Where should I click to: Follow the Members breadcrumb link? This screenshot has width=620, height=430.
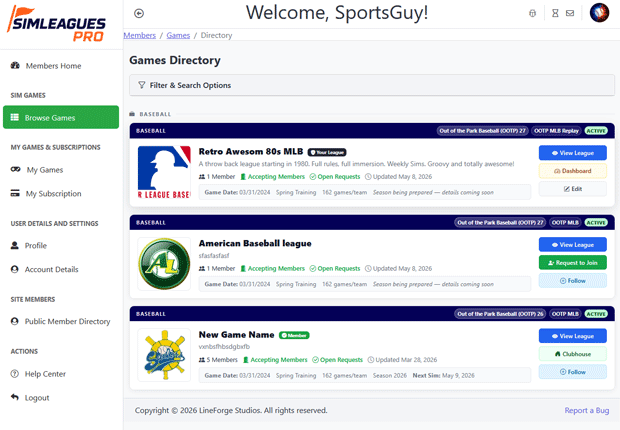pos(140,35)
